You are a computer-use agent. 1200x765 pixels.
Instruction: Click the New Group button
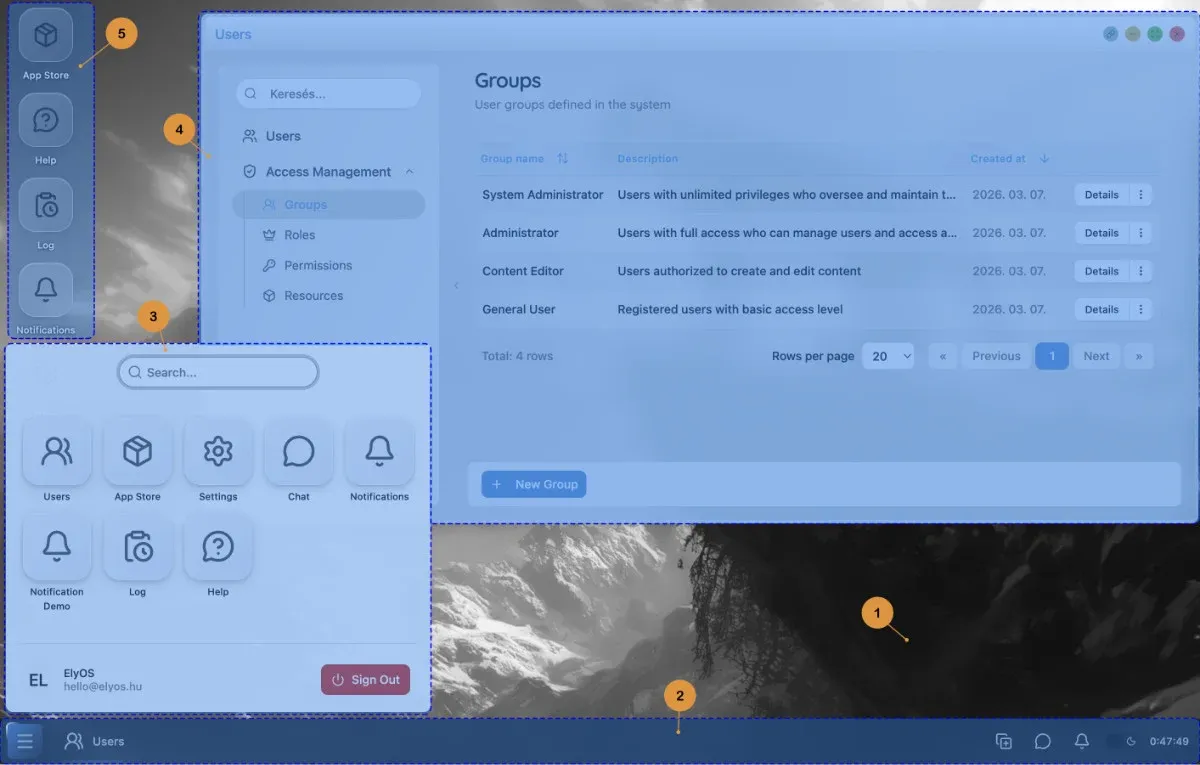(x=533, y=484)
